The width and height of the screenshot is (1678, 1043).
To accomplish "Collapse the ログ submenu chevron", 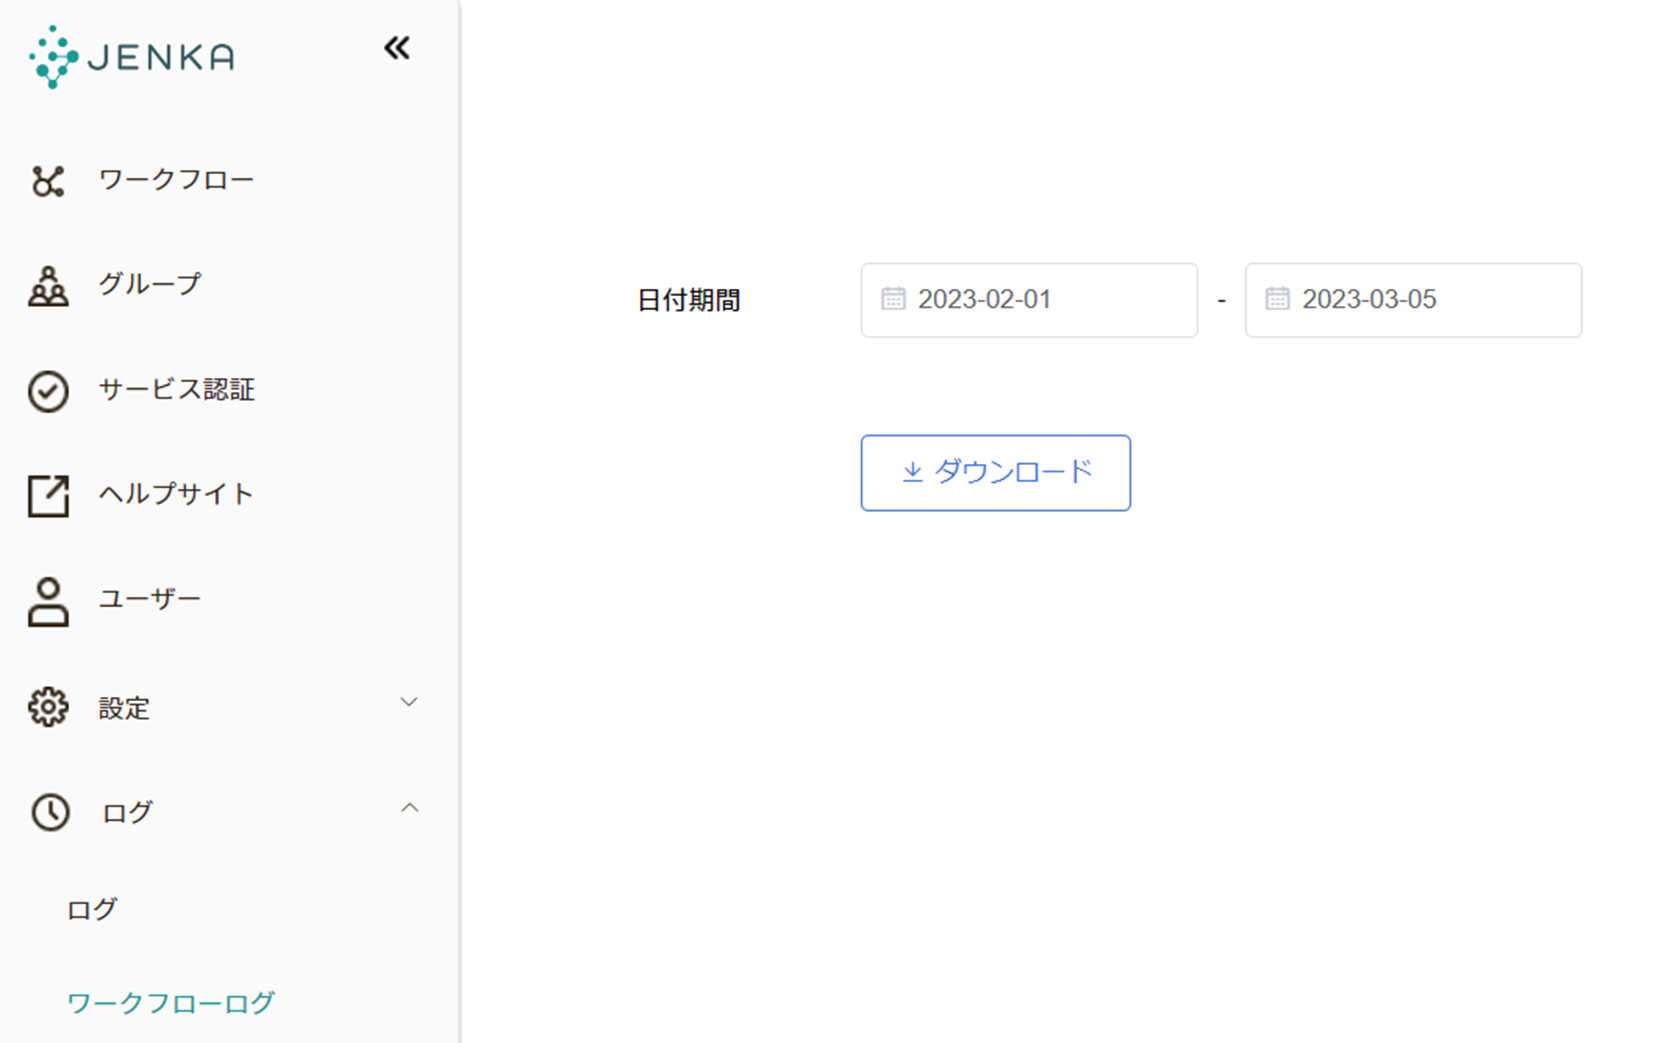I will point(409,808).
